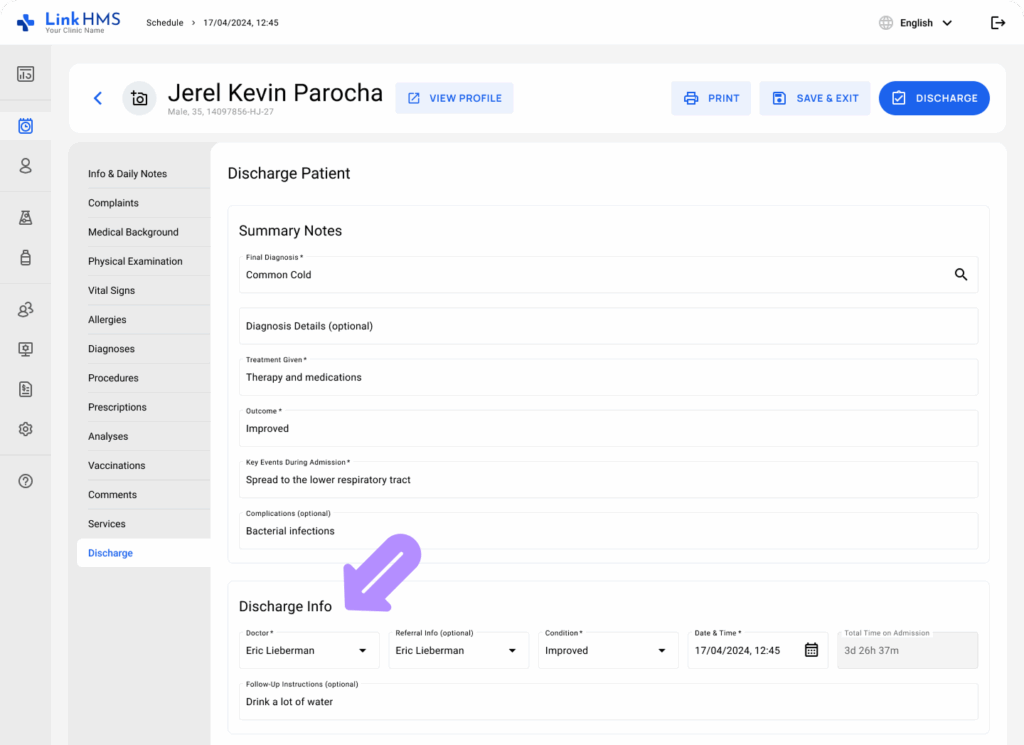This screenshot has width=1024, height=745.
Task: Open the English language dropdown
Action: (x=916, y=23)
